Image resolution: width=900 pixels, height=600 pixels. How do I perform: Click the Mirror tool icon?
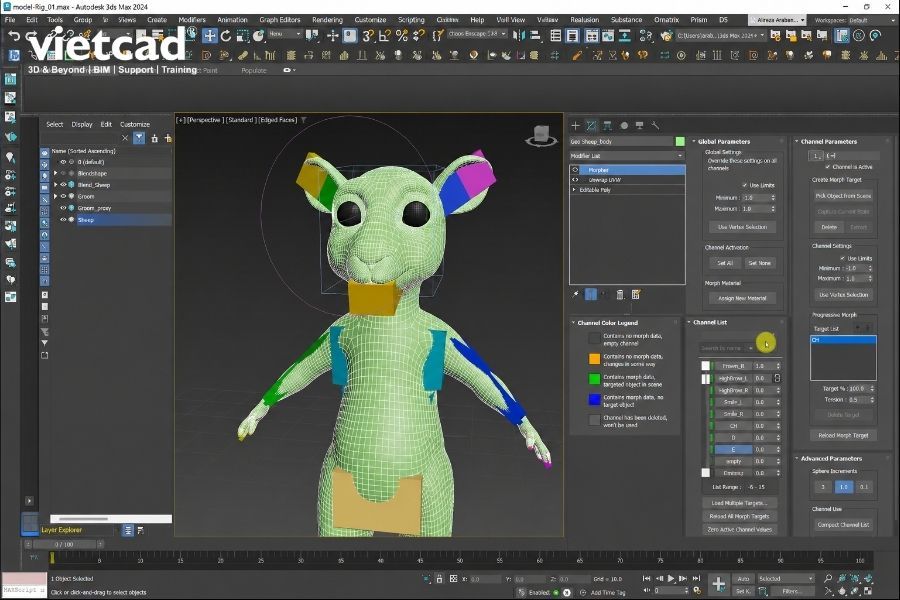[519, 36]
